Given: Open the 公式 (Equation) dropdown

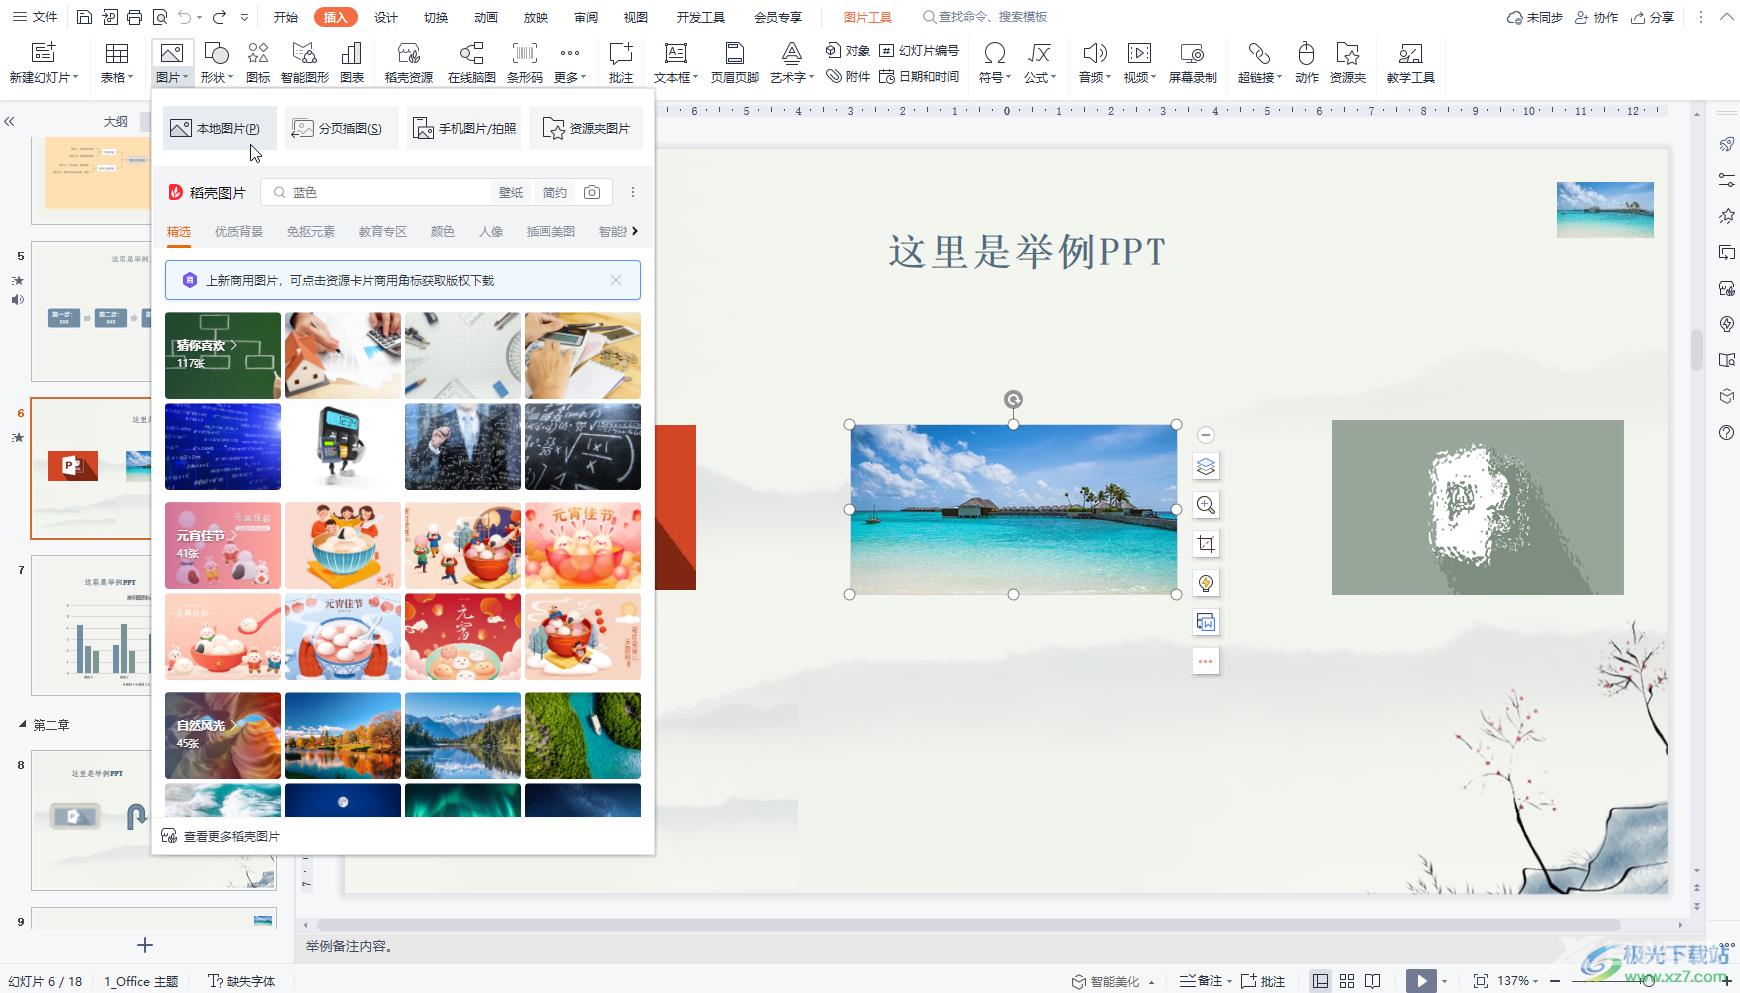Looking at the screenshot, I should (x=1040, y=77).
